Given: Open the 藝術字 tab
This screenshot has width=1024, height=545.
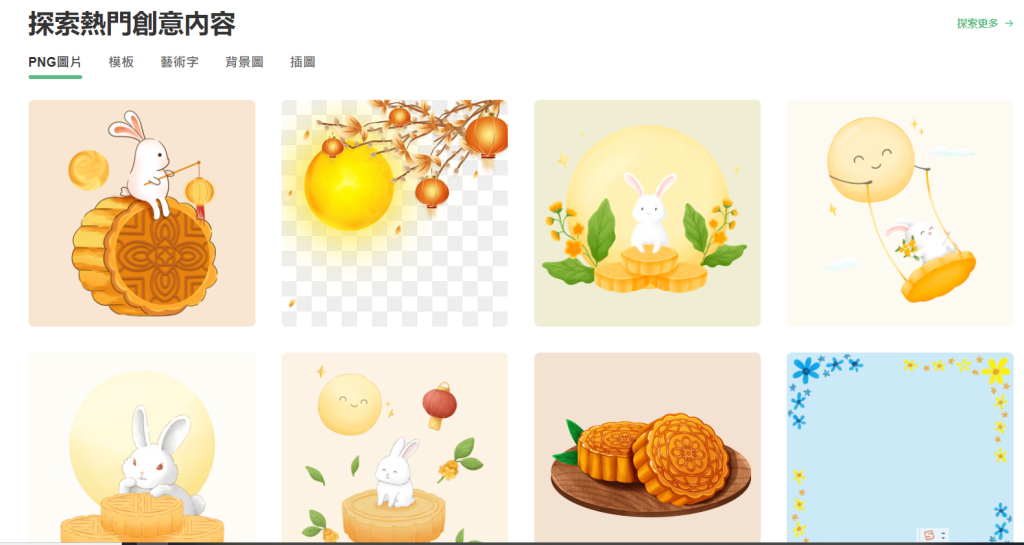Looking at the screenshot, I should [x=180, y=62].
